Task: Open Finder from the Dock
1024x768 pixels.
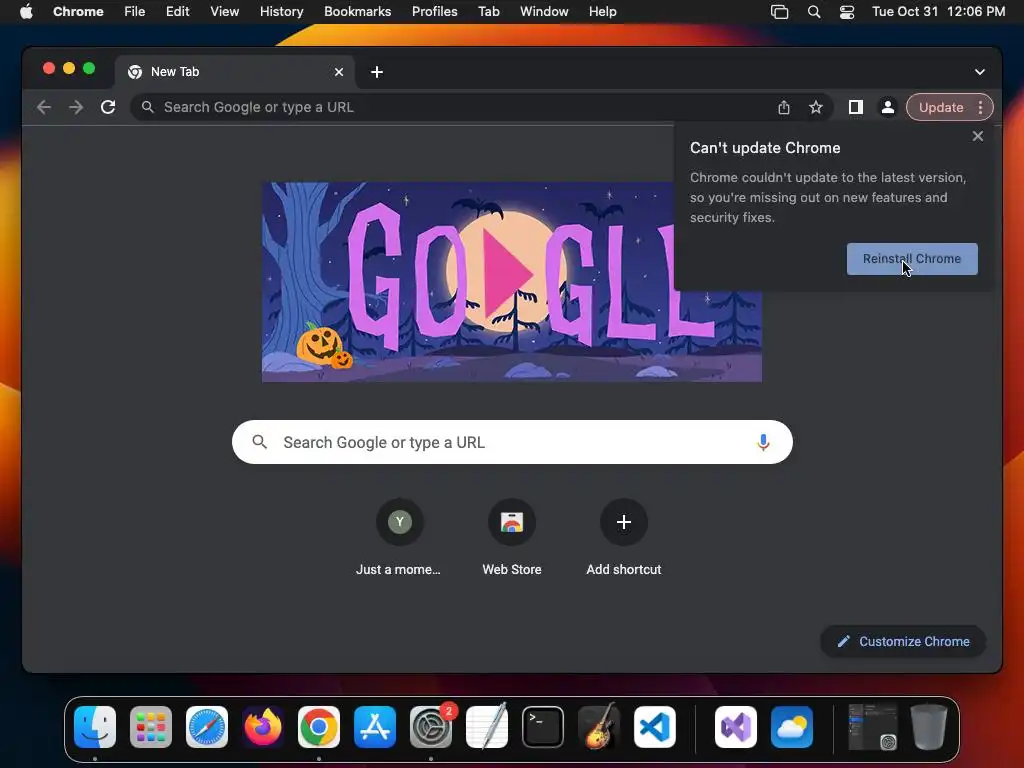Action: 95,727
